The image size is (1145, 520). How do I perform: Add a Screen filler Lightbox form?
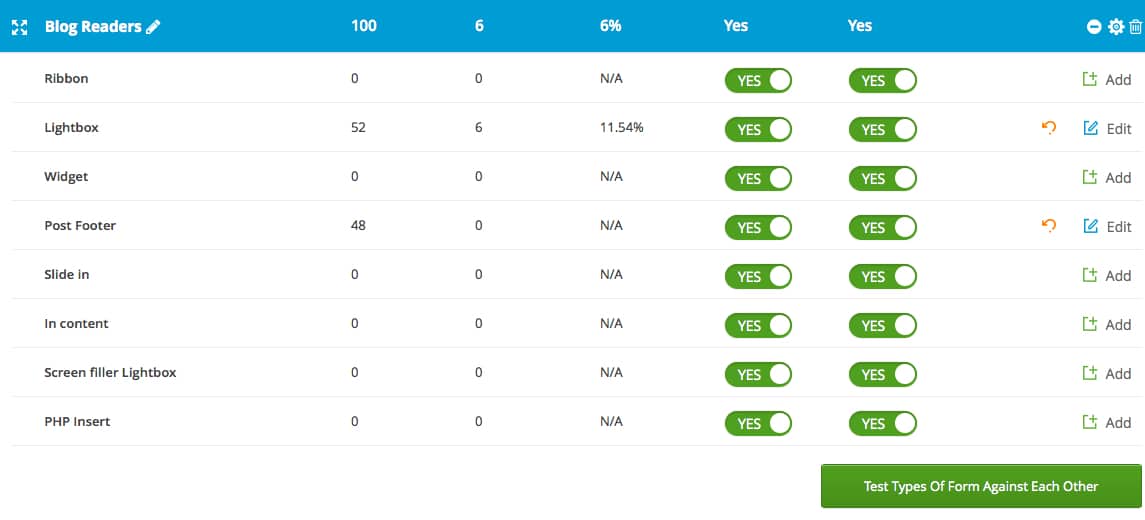(x=1107, y=374)
